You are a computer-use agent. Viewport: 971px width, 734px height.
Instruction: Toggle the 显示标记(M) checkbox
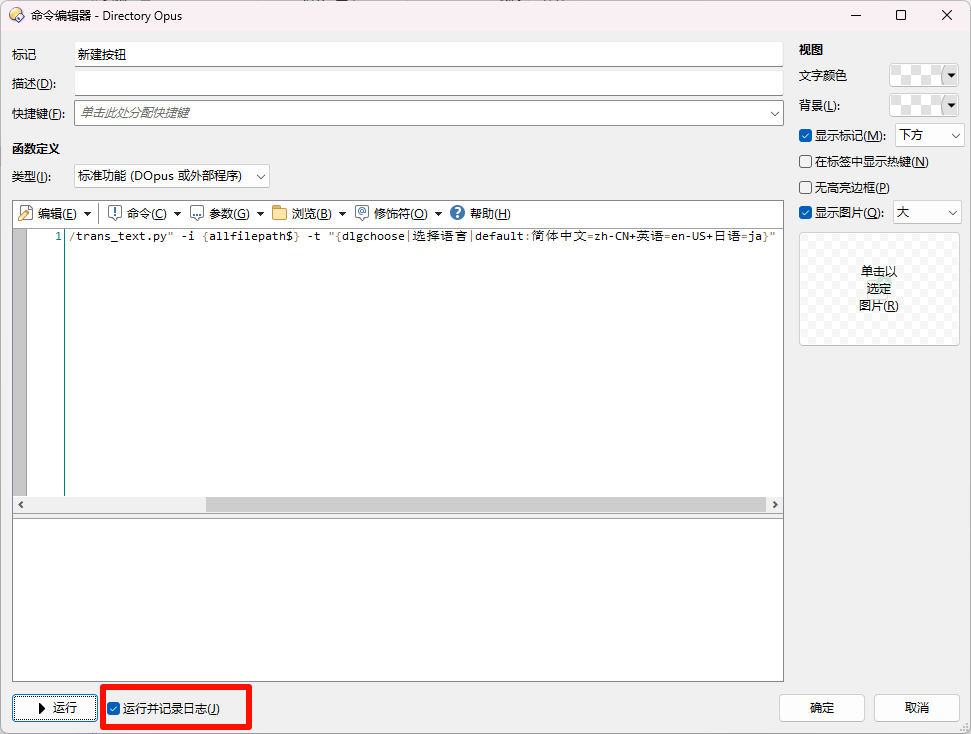805,136
